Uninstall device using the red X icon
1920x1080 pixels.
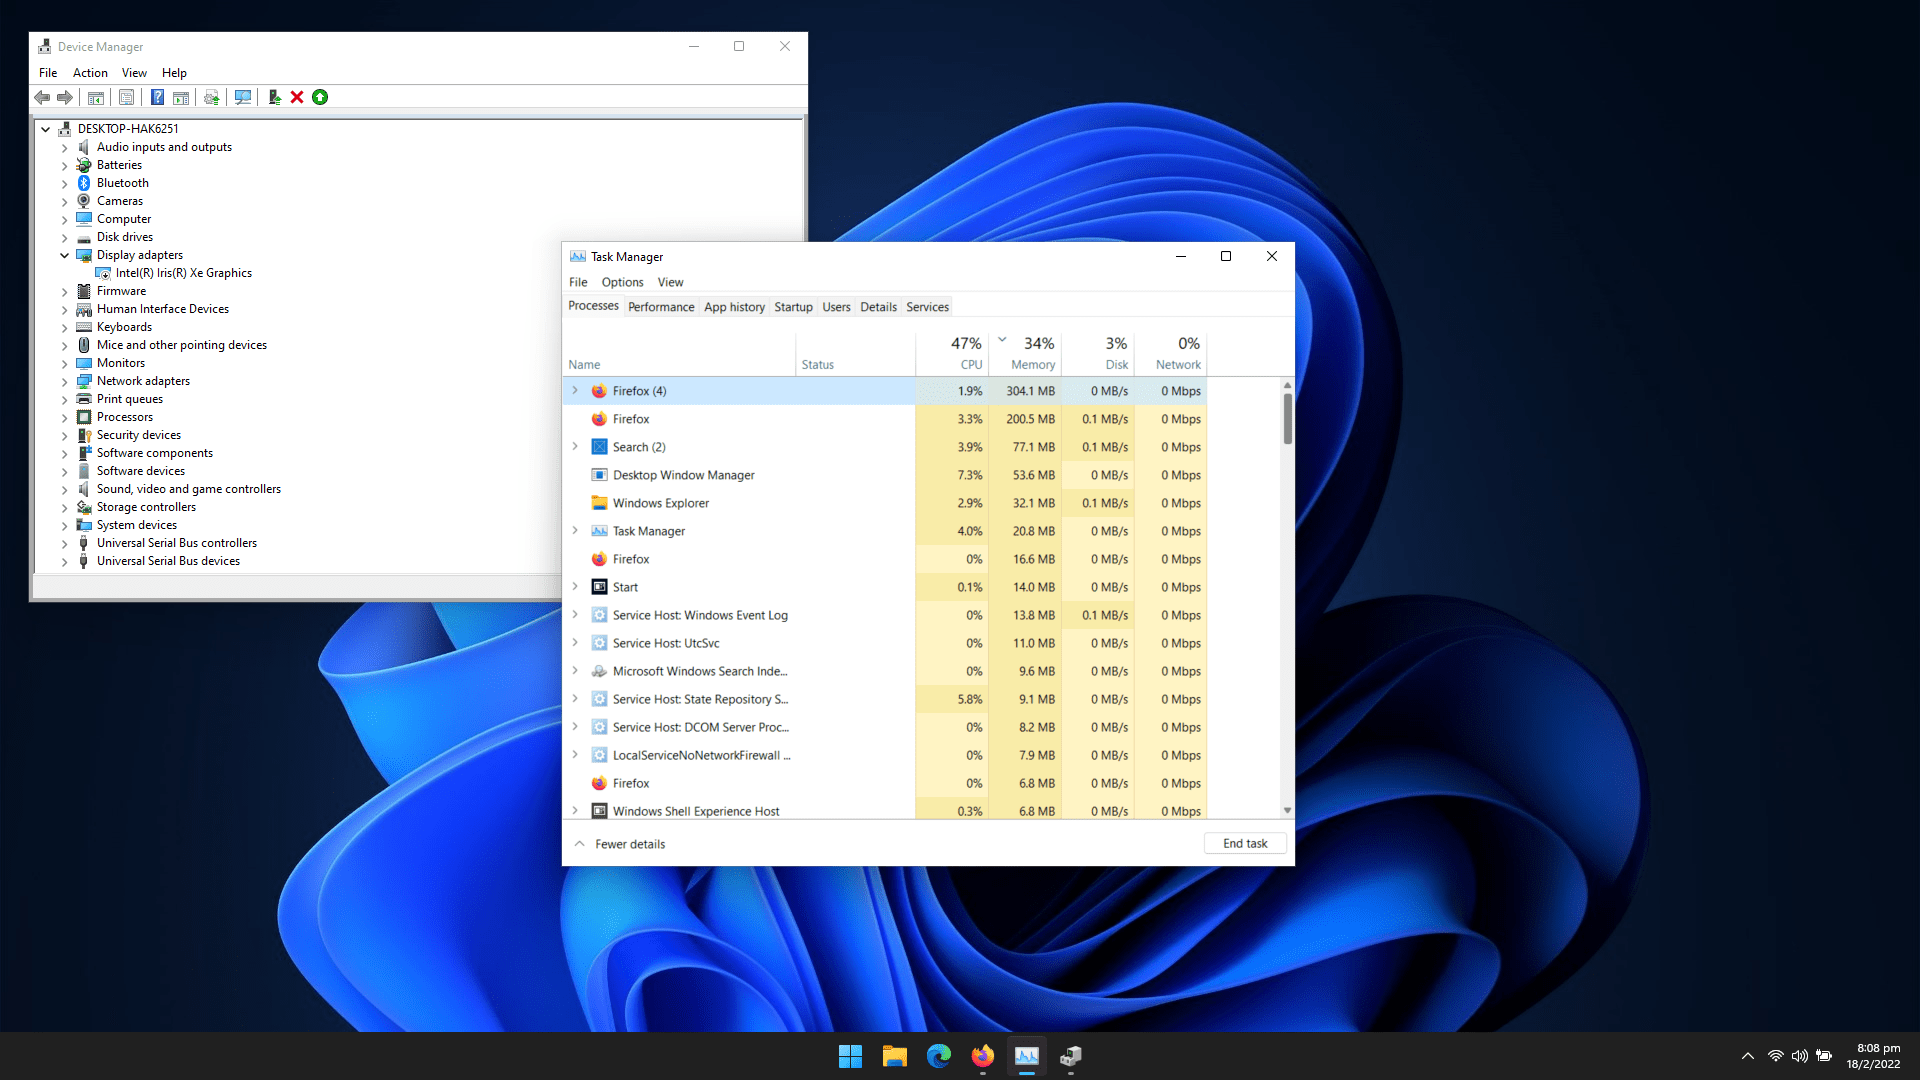pos(297,97)
